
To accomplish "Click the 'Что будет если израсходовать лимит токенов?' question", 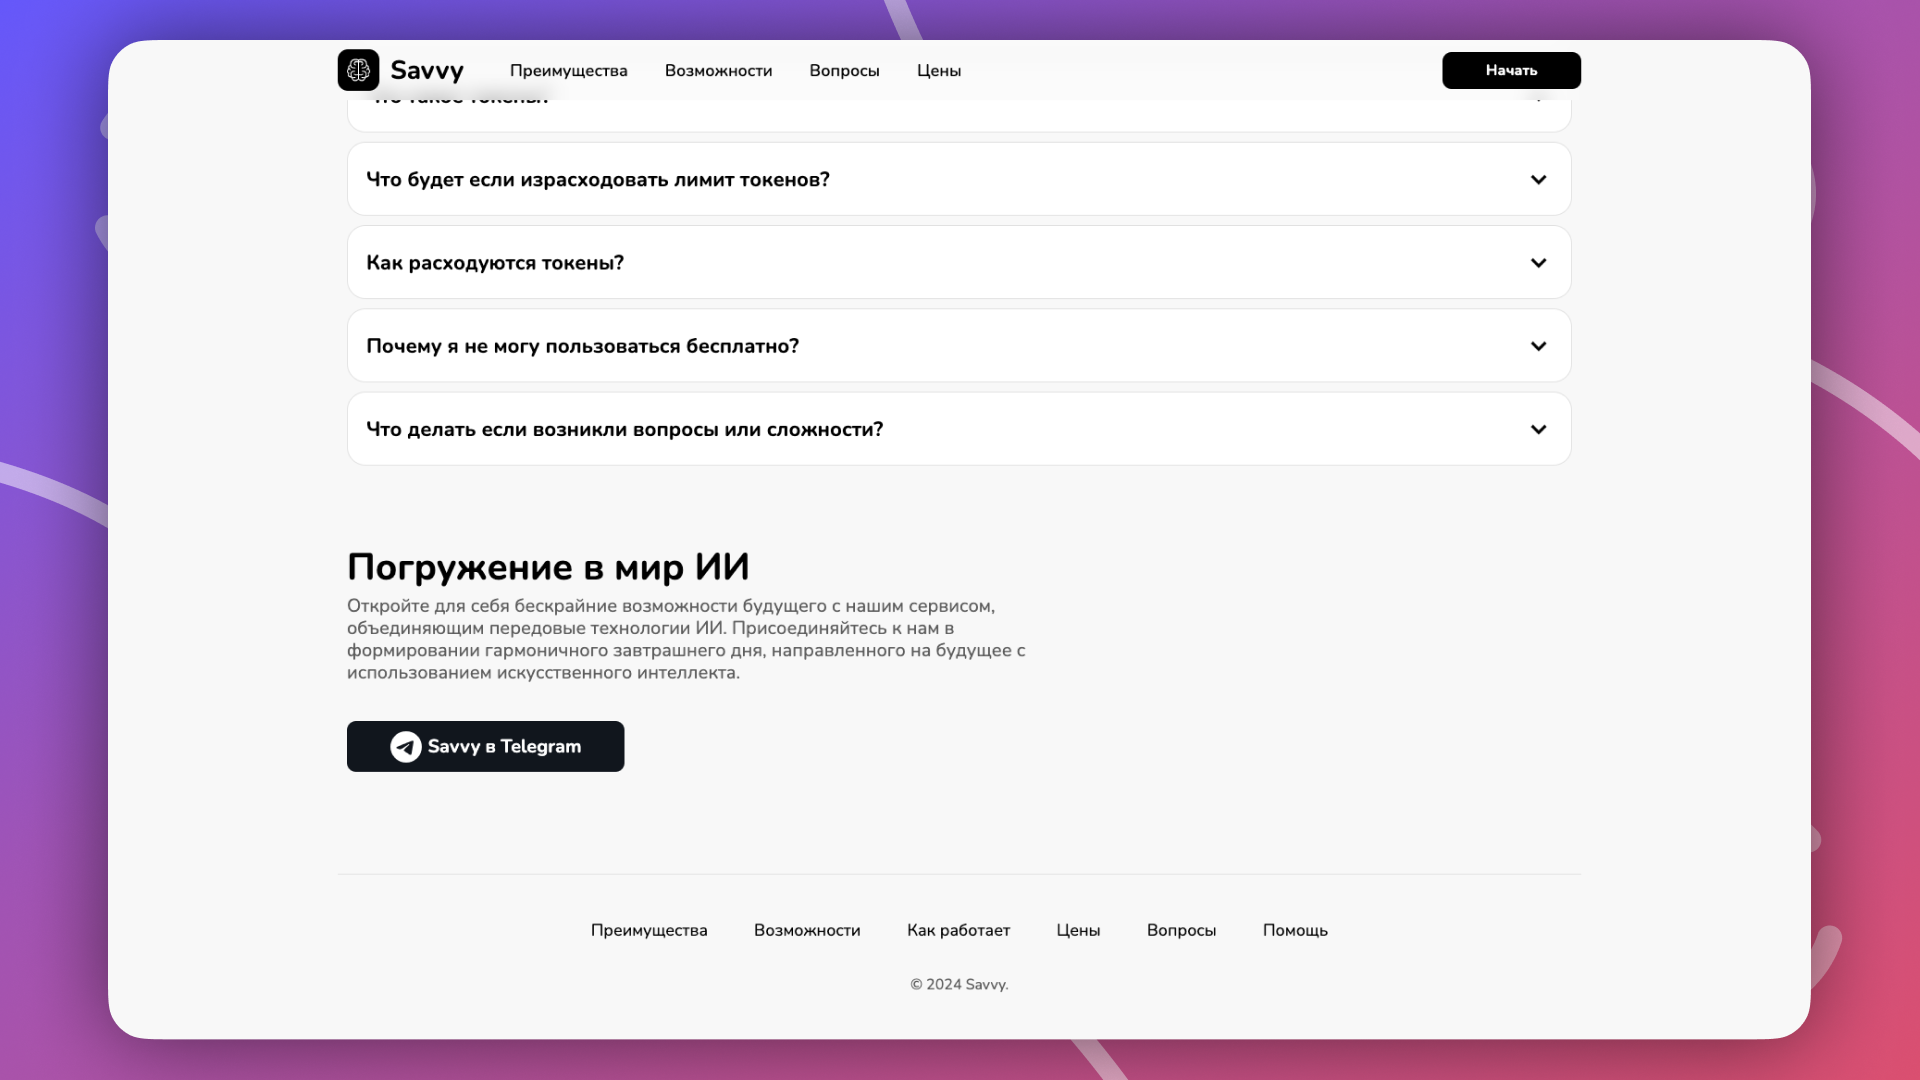I will [x=597, y=180].
